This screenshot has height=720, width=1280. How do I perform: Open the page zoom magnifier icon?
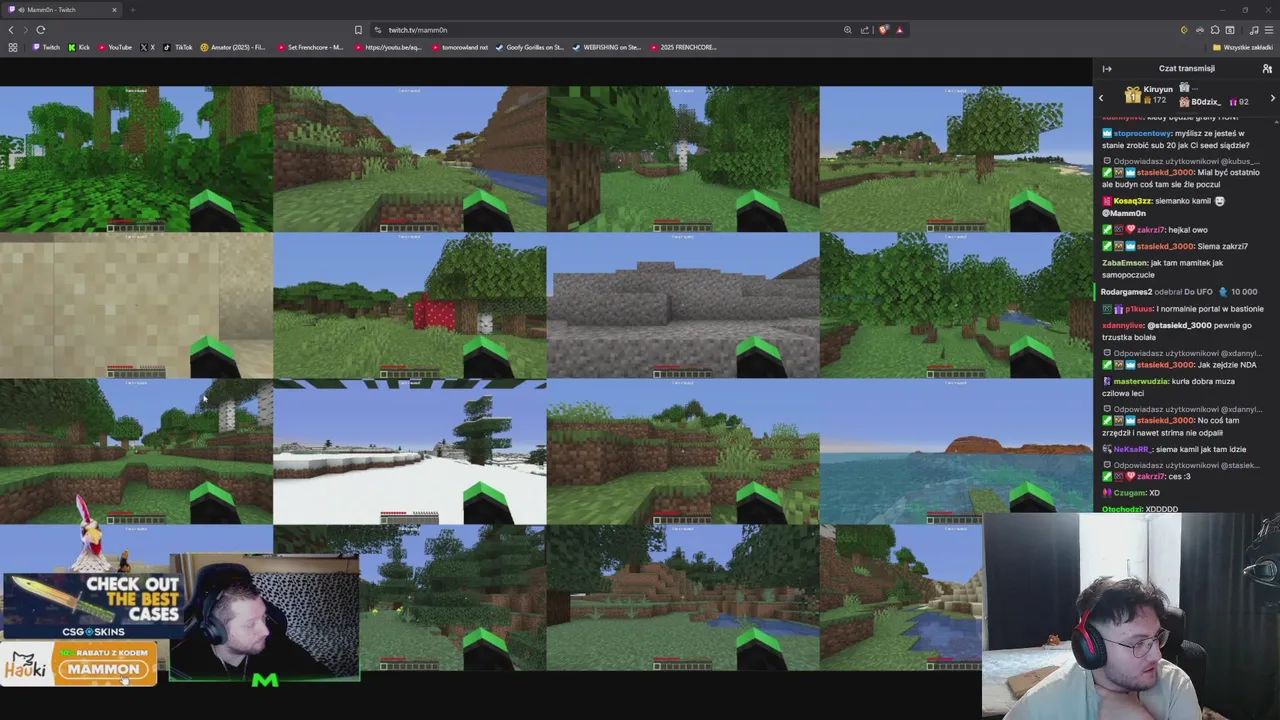click(x=847, y=30)
